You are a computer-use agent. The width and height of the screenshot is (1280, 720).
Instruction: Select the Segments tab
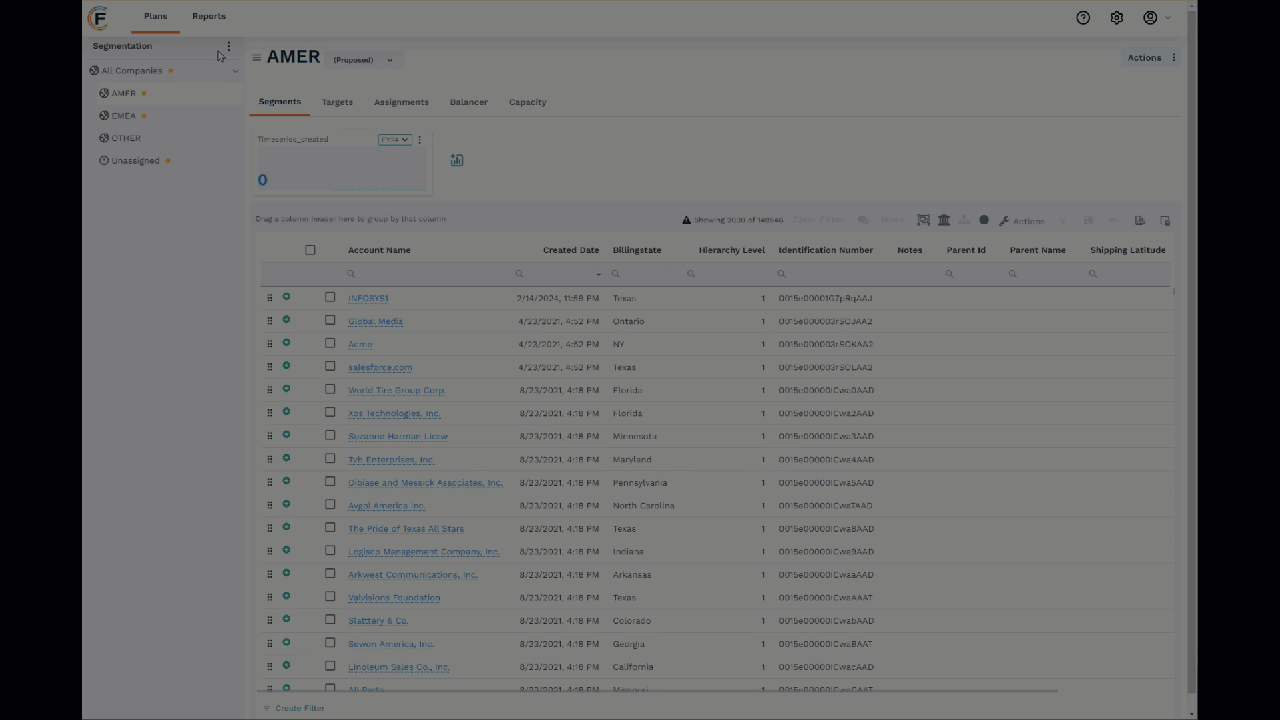click(279, 102)
